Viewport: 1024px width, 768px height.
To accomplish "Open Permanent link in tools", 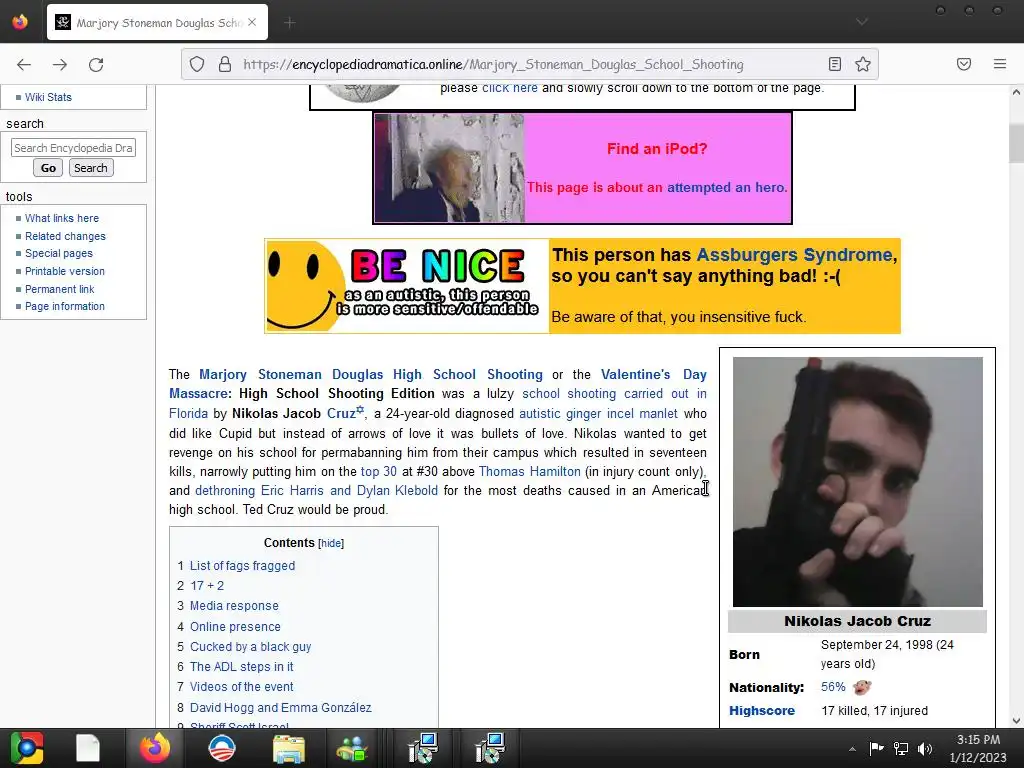I will click(x=59, y=289).
